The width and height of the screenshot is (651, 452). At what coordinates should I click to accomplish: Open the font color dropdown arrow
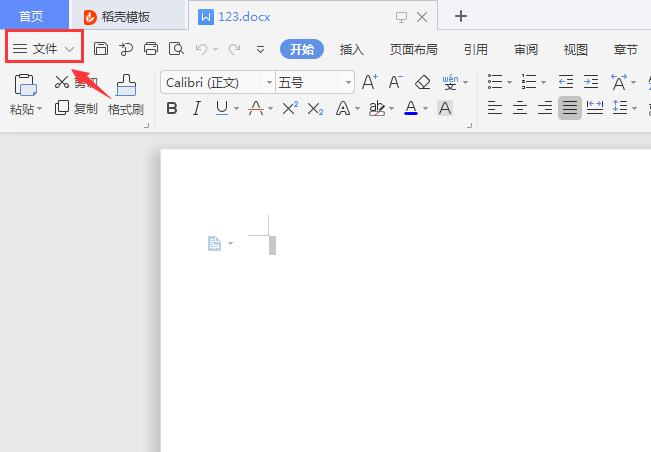[x=425, y=109]
